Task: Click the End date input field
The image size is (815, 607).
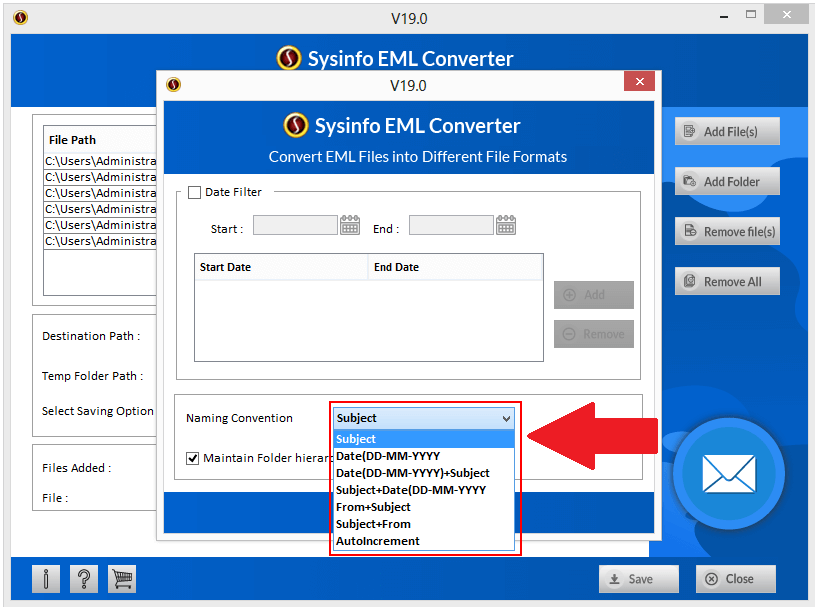Action: tap(451, 225)
